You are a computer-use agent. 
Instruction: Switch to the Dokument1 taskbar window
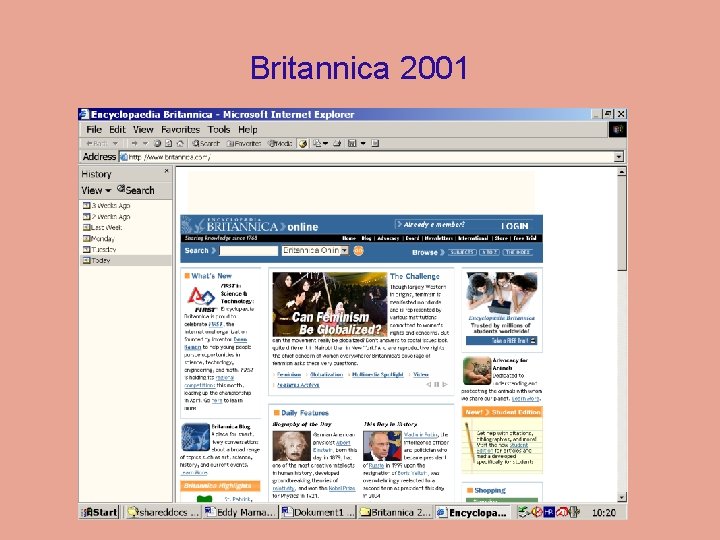(318, 512)
